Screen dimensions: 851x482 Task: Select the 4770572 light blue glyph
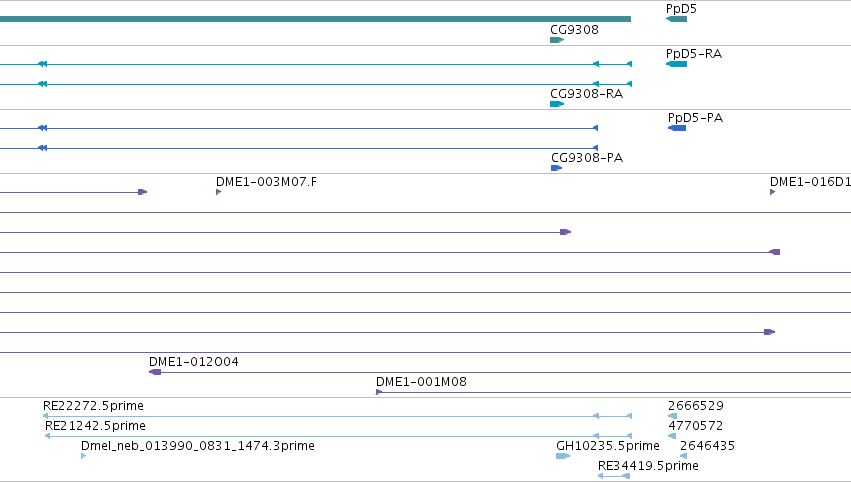[672, 436]
